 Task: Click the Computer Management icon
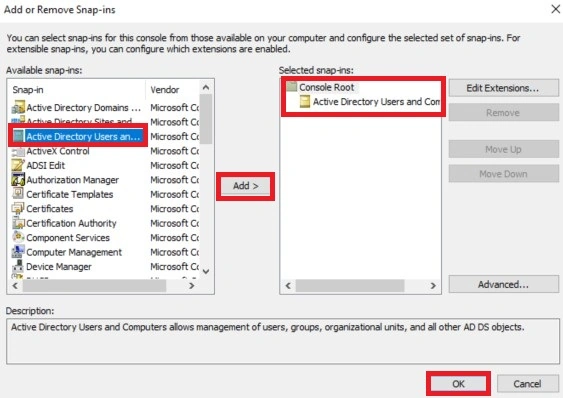coord(18,252)
